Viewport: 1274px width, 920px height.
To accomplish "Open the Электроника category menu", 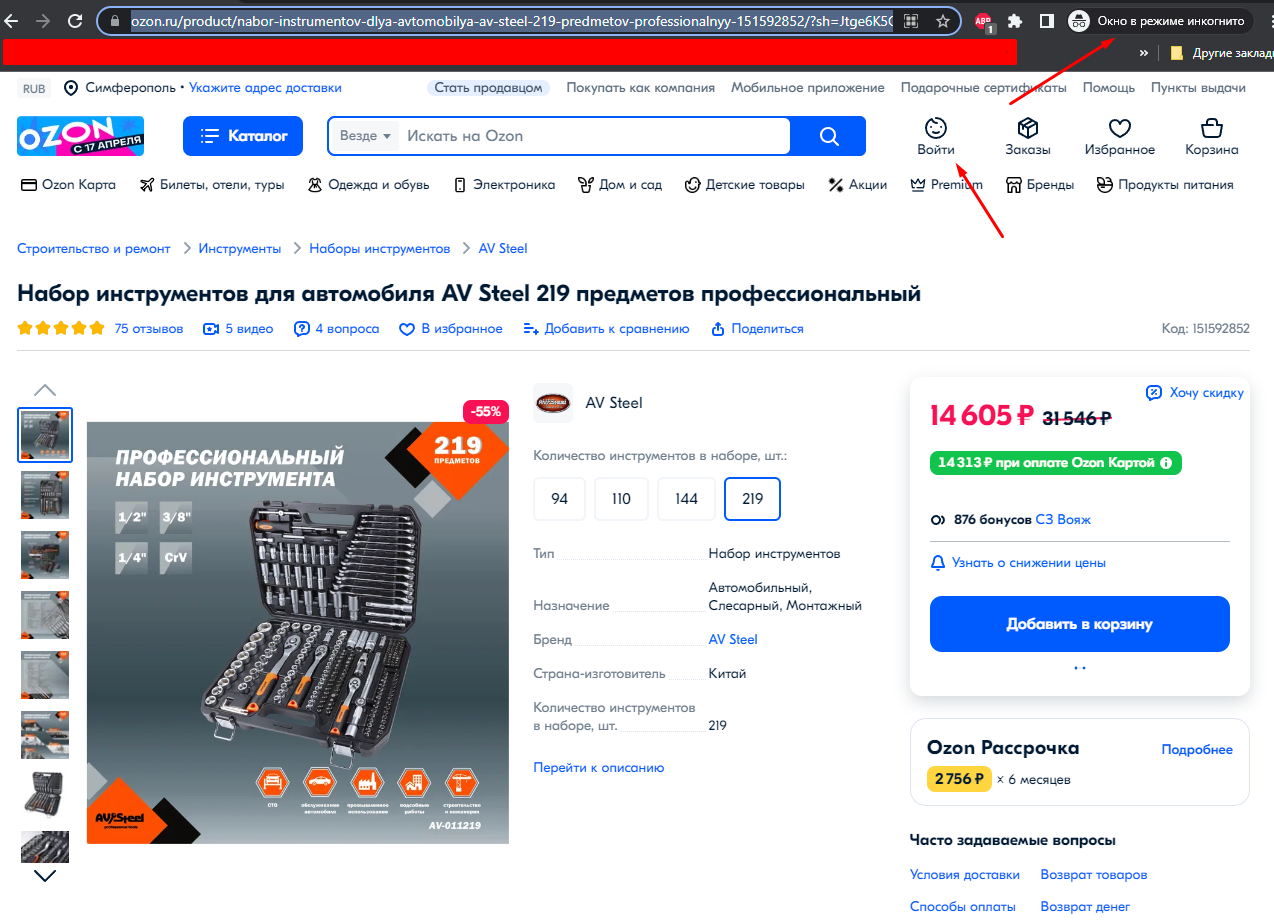I will [504, 185].
